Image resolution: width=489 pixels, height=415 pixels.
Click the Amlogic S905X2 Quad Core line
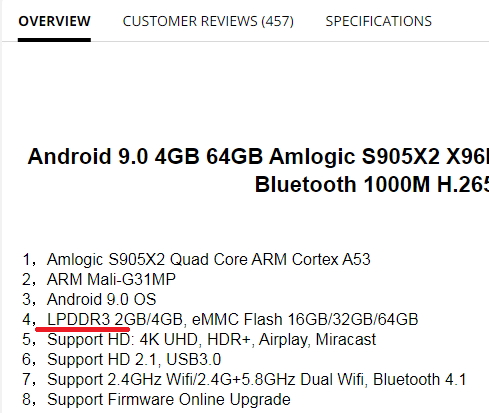209,259
